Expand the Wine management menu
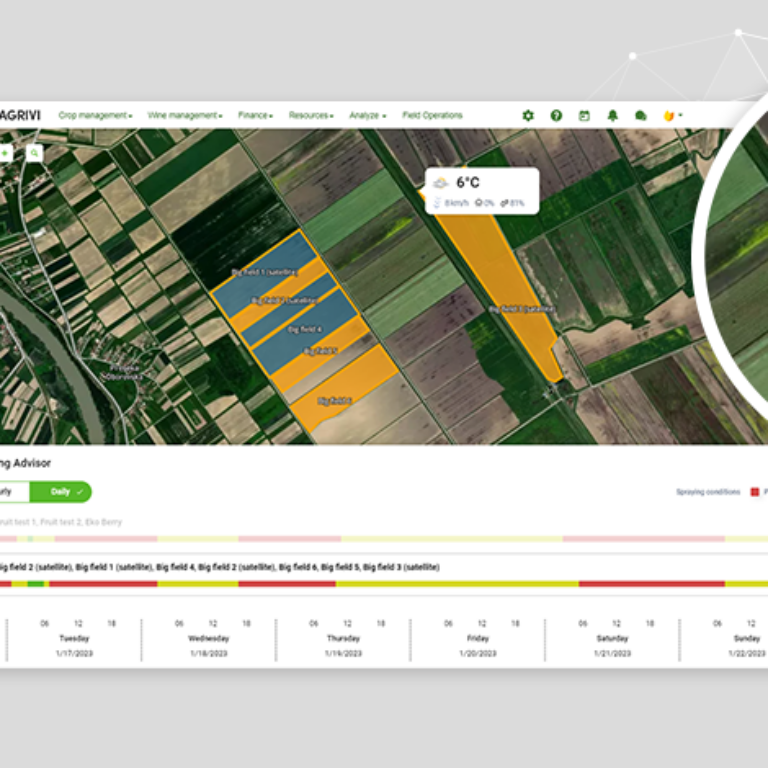This screenshot has height=768, width=768. click(x=185, y=116)
